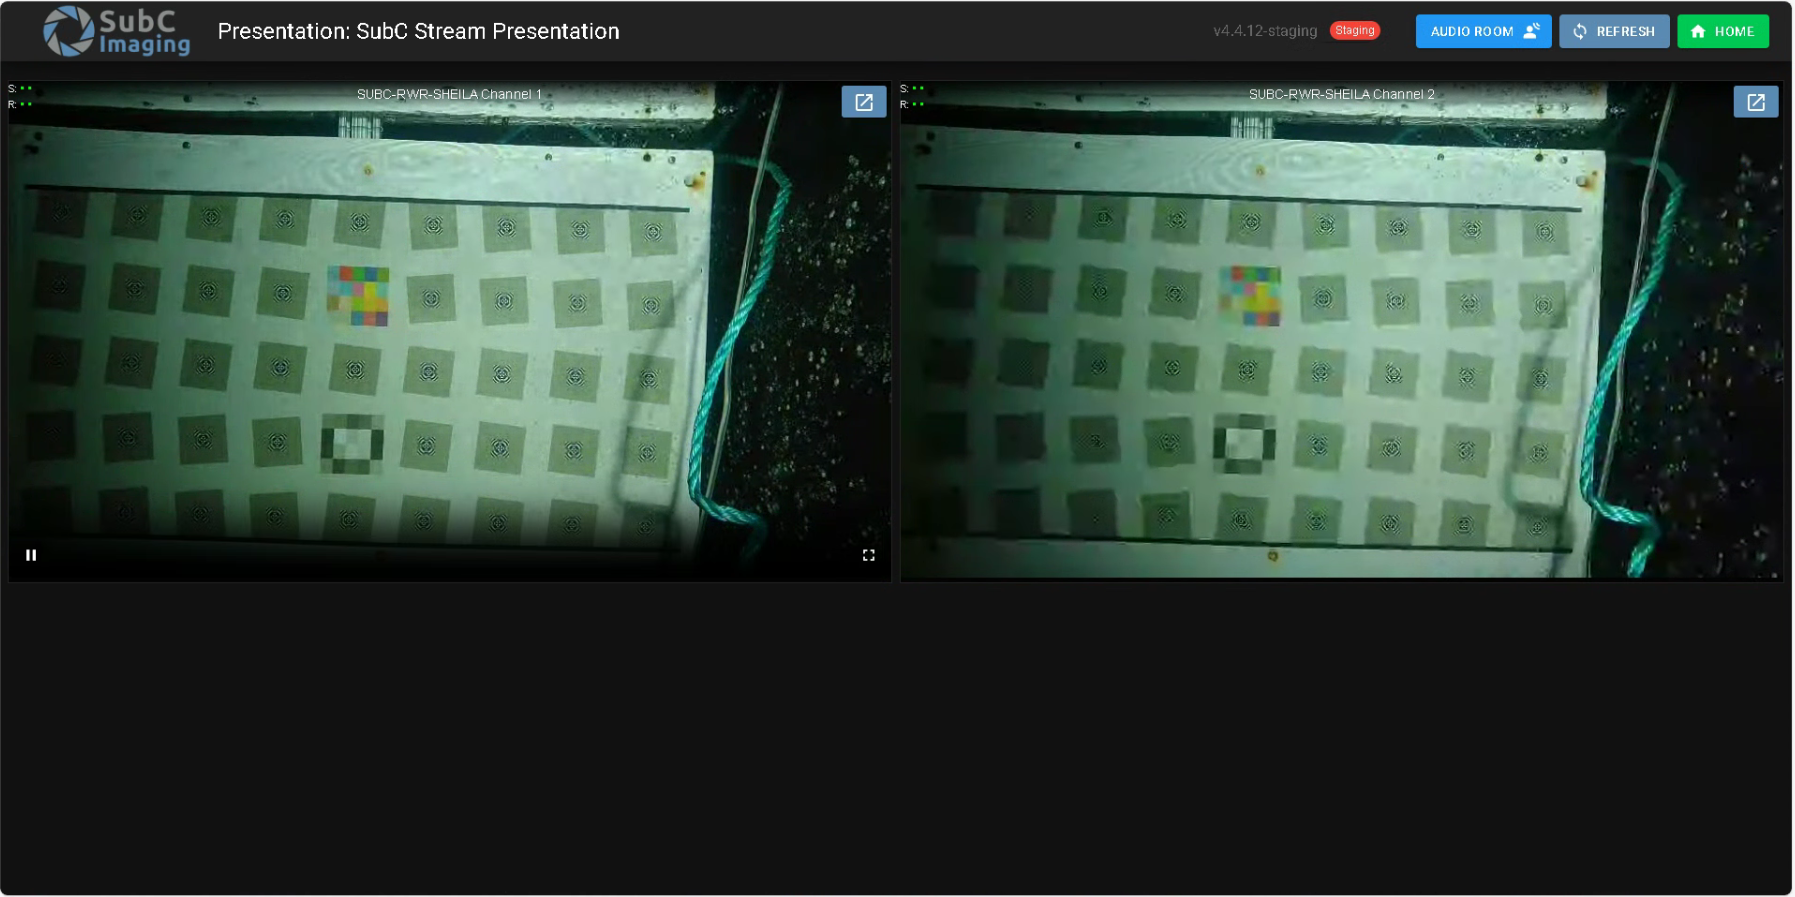Click Channel 1 receive status dots
The height and width of the screenshot is (897, 1795).
[26, 104]
